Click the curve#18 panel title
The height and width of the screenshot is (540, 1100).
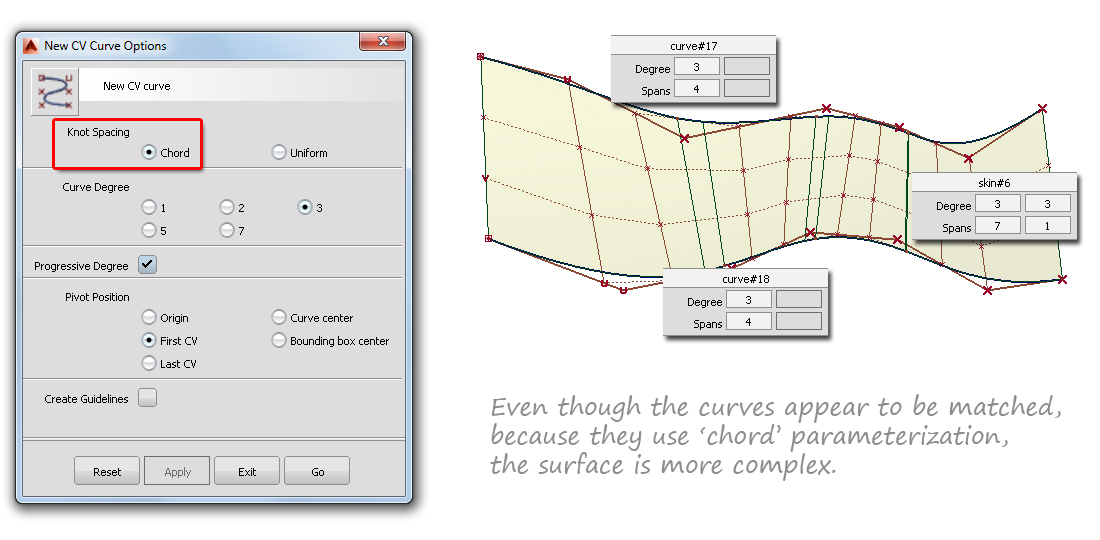click(x=746, y=279)
